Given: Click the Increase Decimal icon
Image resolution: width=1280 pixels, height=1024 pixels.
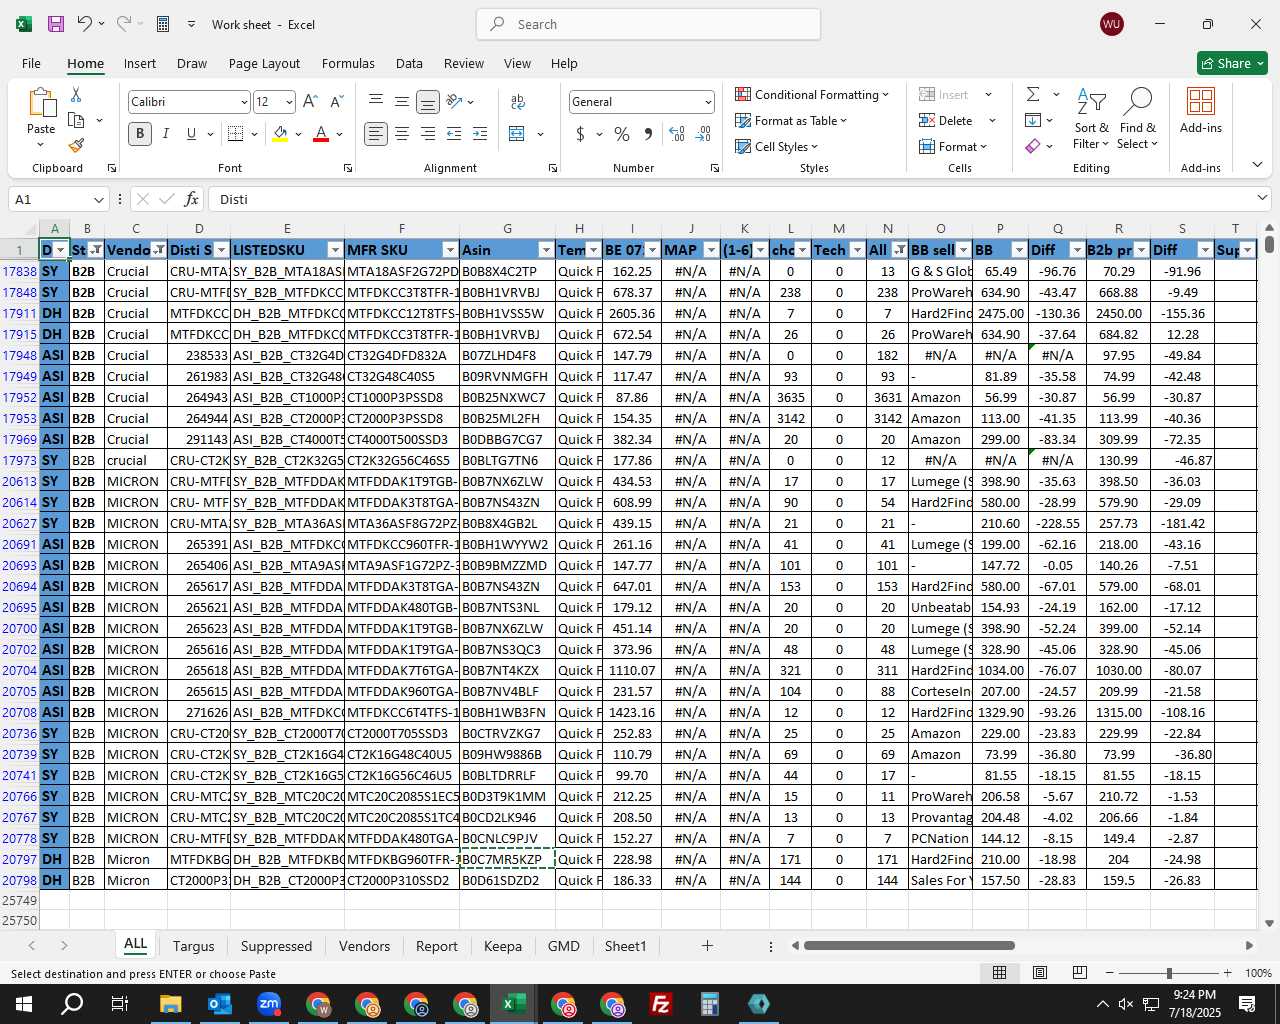Looking at the screenshot, I should (677, 134).
